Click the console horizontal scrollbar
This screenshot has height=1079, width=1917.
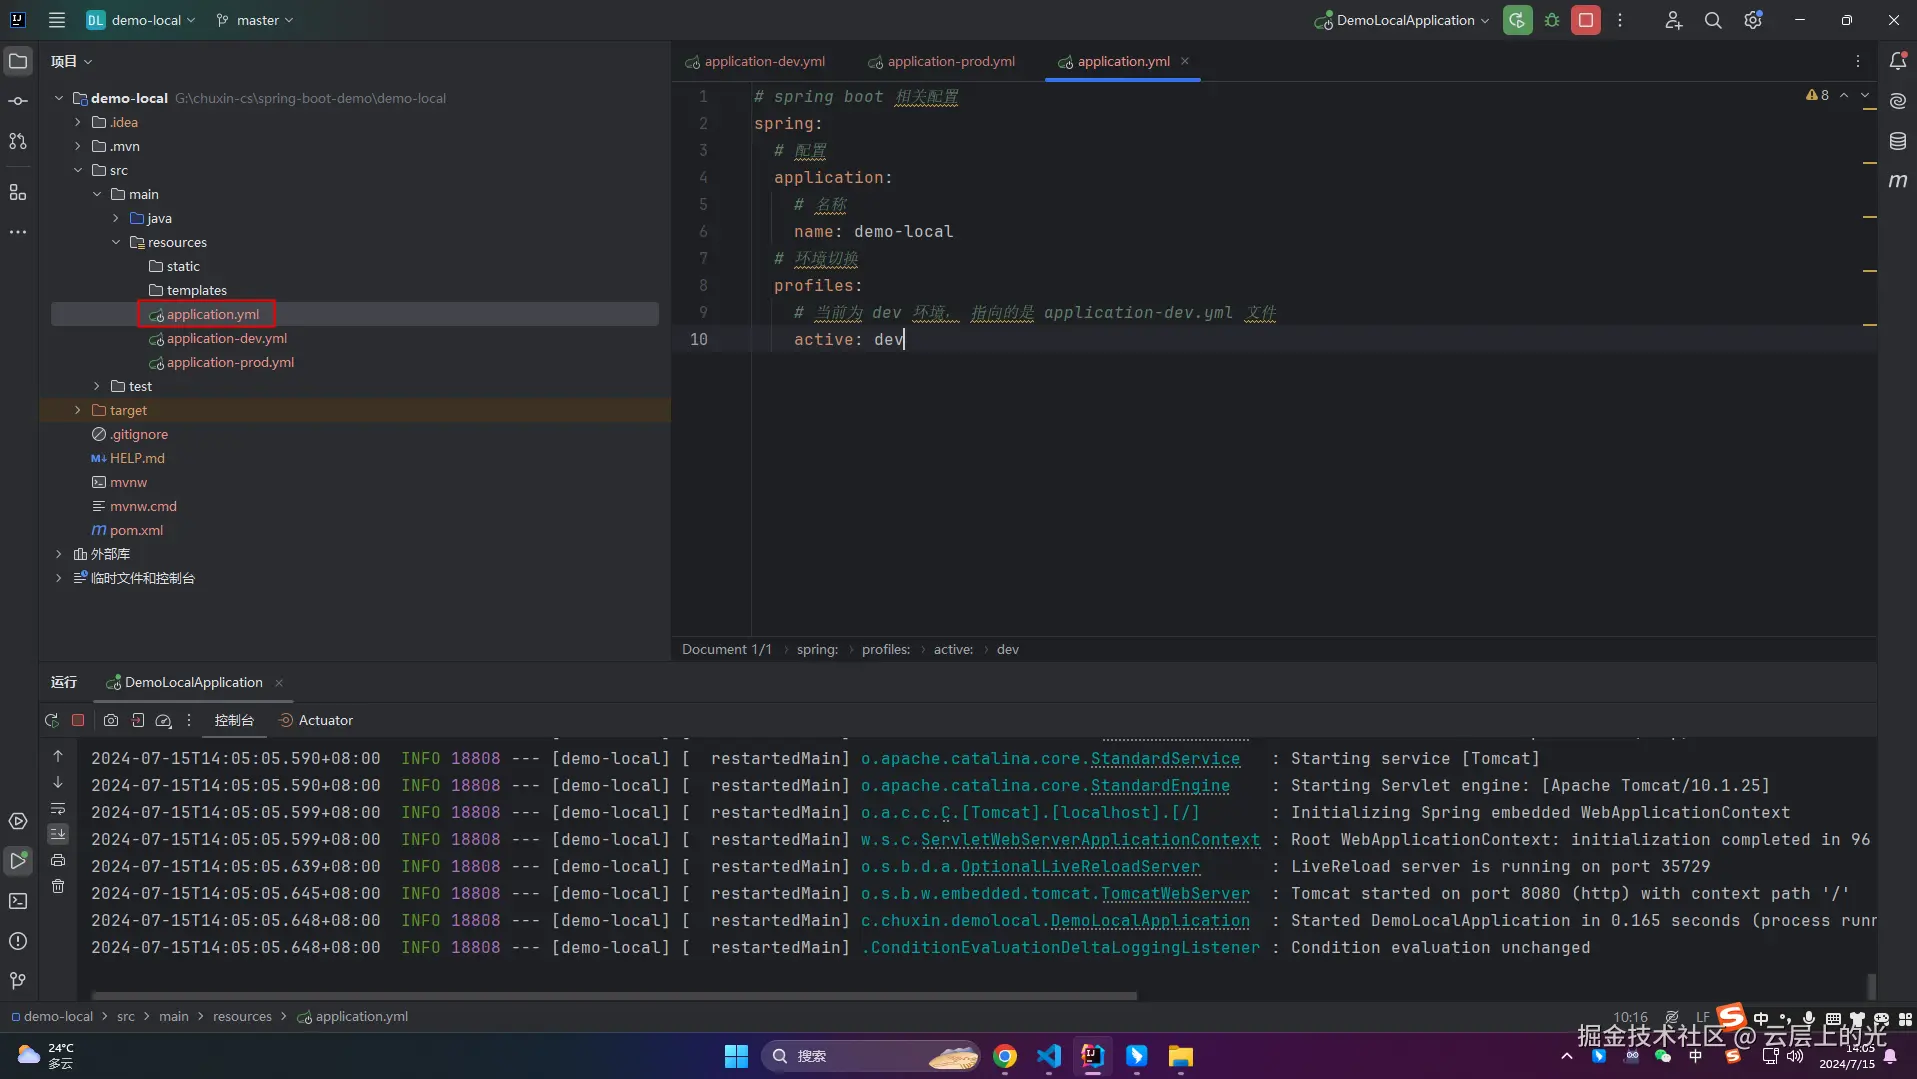[614, 996]
